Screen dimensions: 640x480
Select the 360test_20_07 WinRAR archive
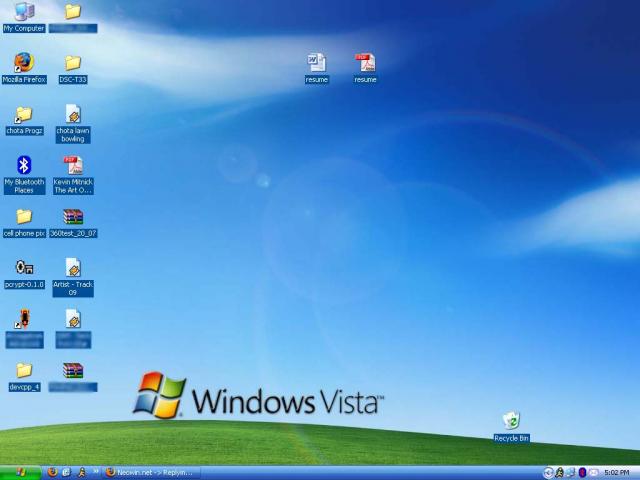[x=73, y=222]
